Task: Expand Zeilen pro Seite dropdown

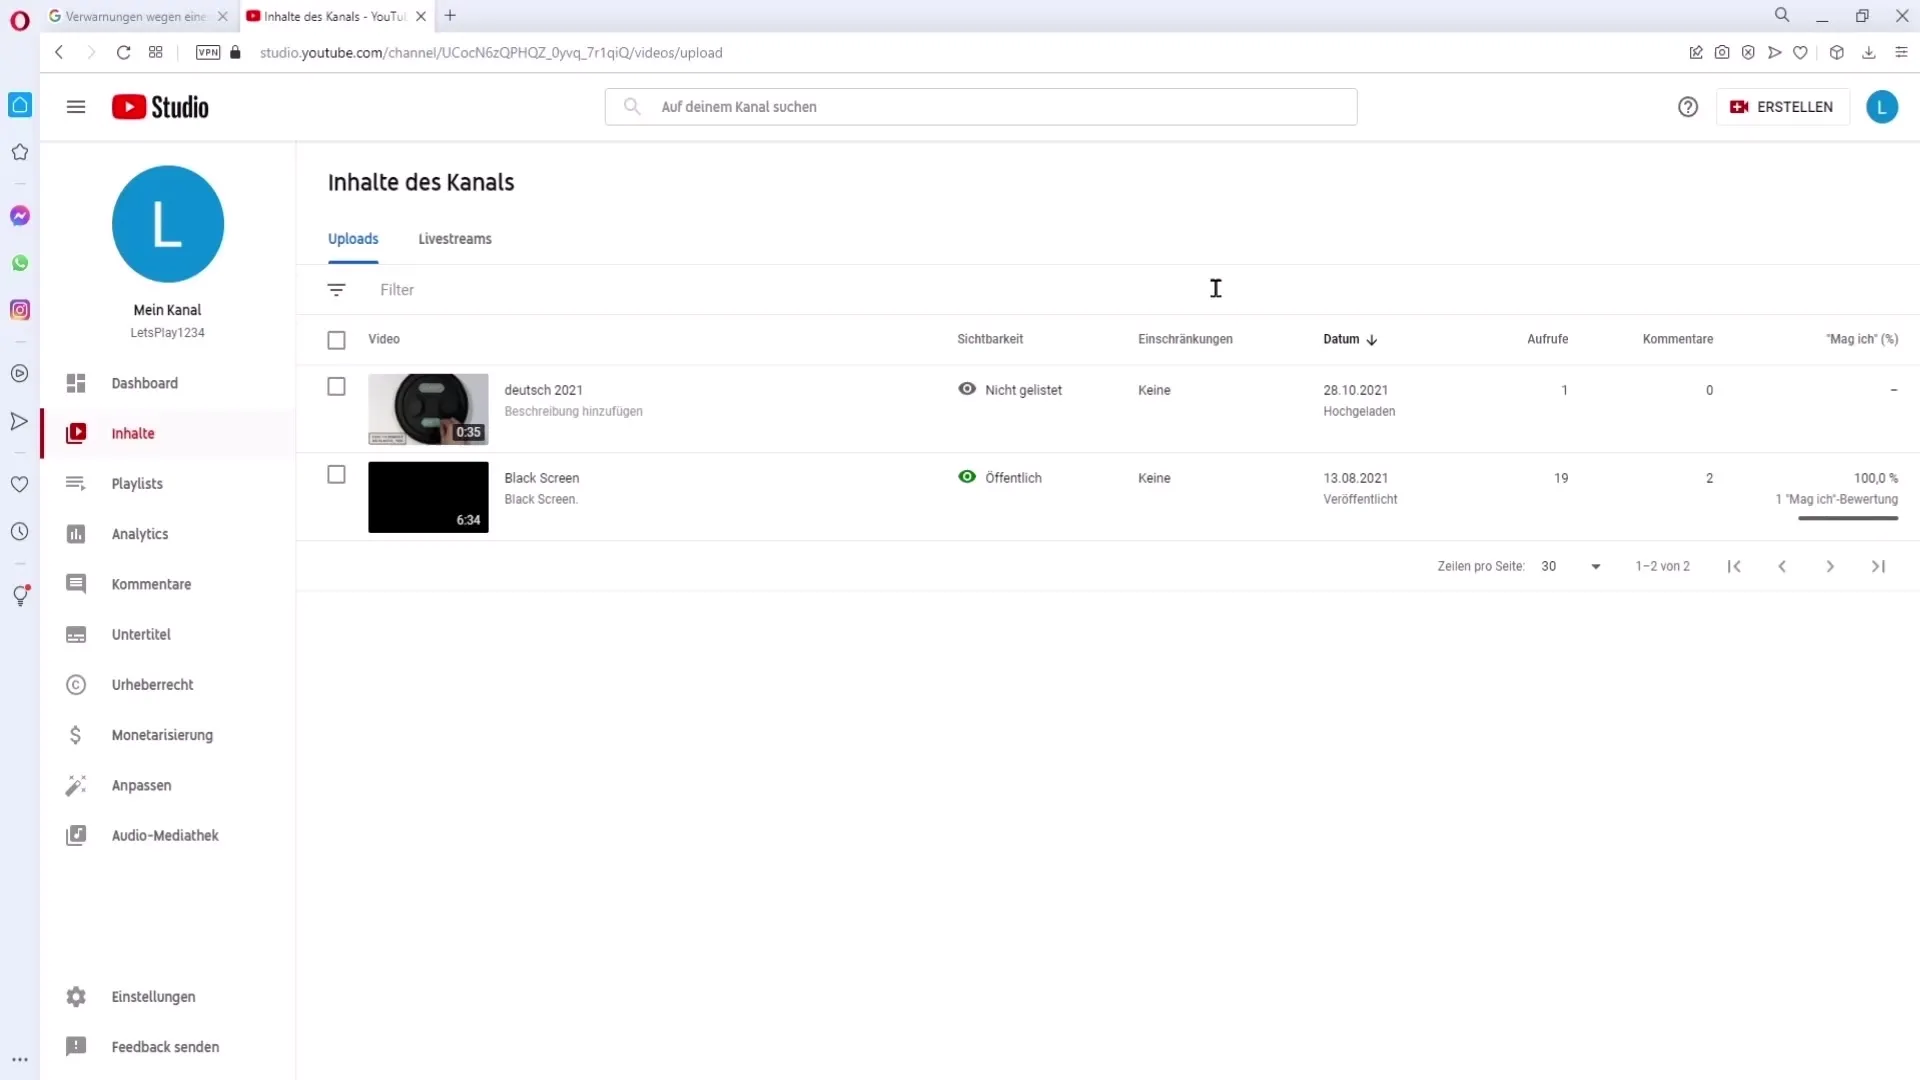Action: 1569,566
